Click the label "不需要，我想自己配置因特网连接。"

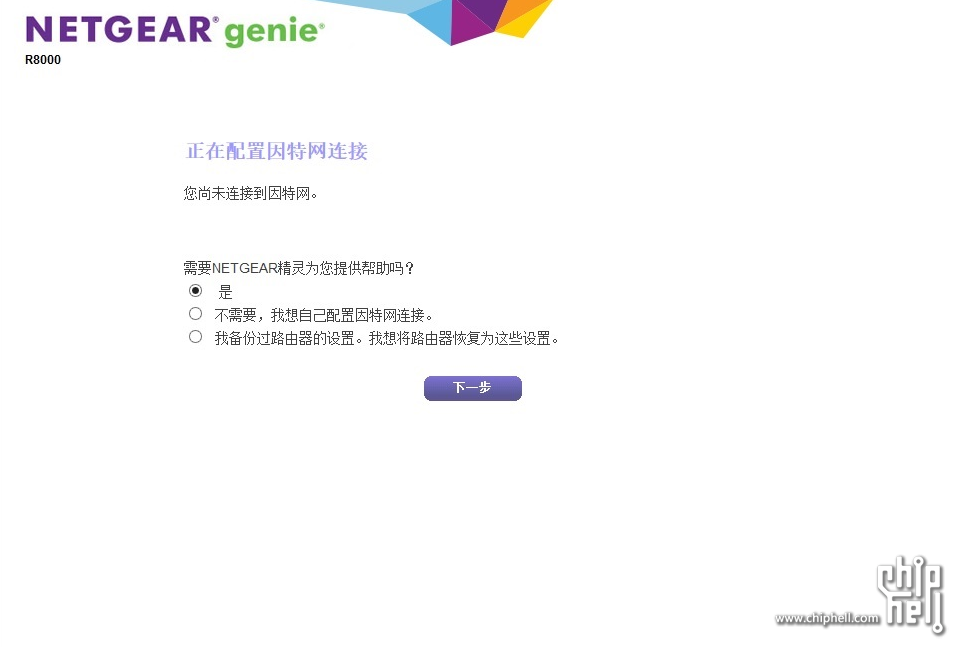click(x=324, y=315)
